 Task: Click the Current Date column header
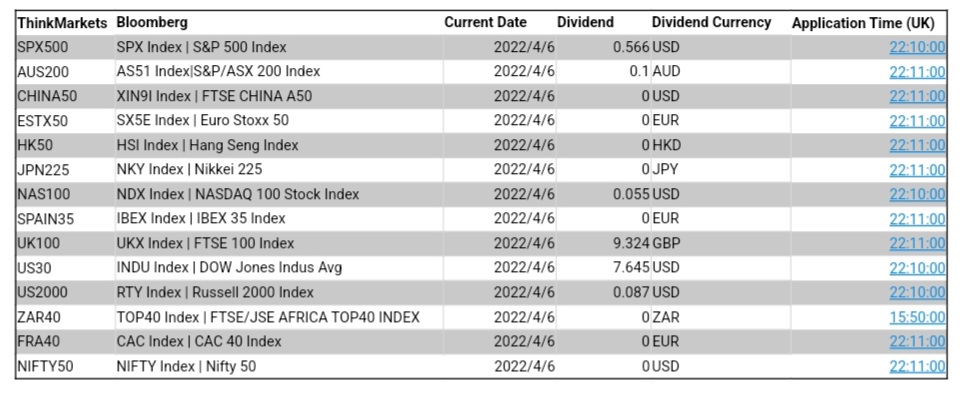(x=485, y=23)
